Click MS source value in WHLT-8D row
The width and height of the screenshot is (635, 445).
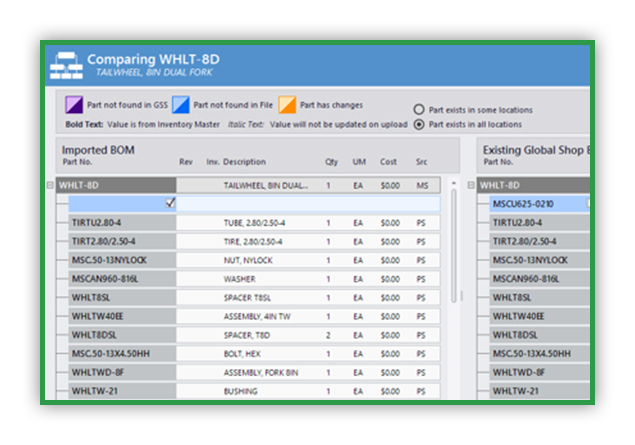pos(422,185)
